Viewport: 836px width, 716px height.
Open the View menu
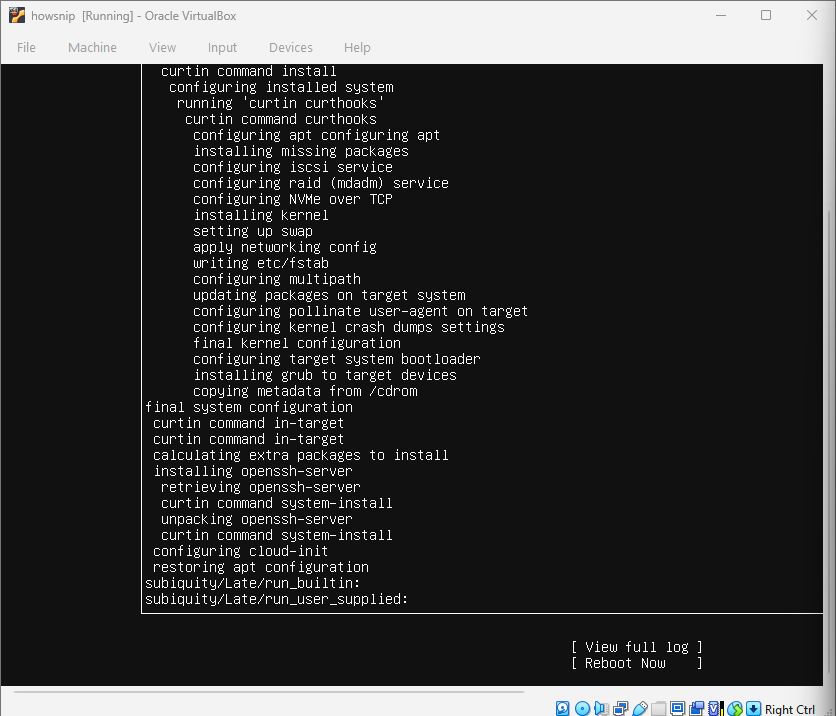coord(162,47)
